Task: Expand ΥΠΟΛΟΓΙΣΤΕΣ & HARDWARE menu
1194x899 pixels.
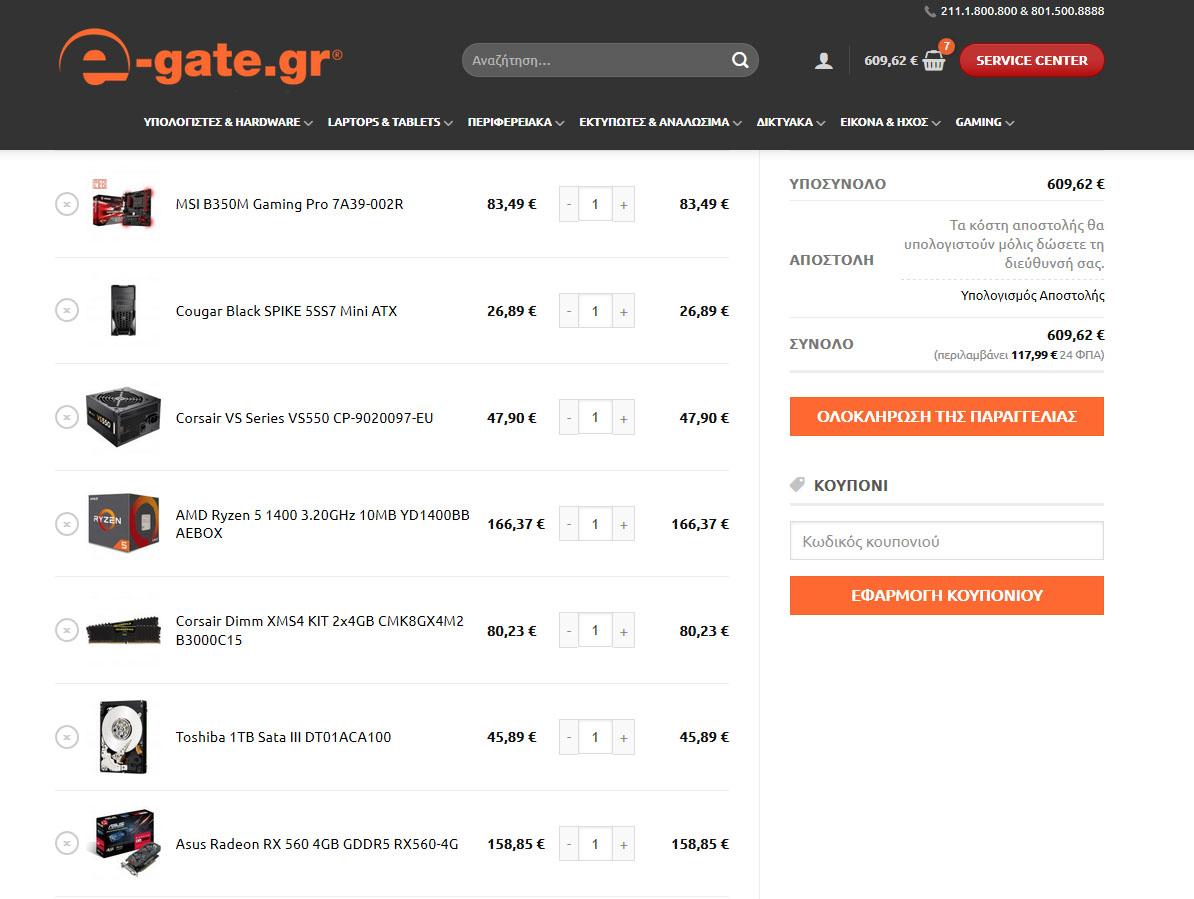Action: [228, 122]
